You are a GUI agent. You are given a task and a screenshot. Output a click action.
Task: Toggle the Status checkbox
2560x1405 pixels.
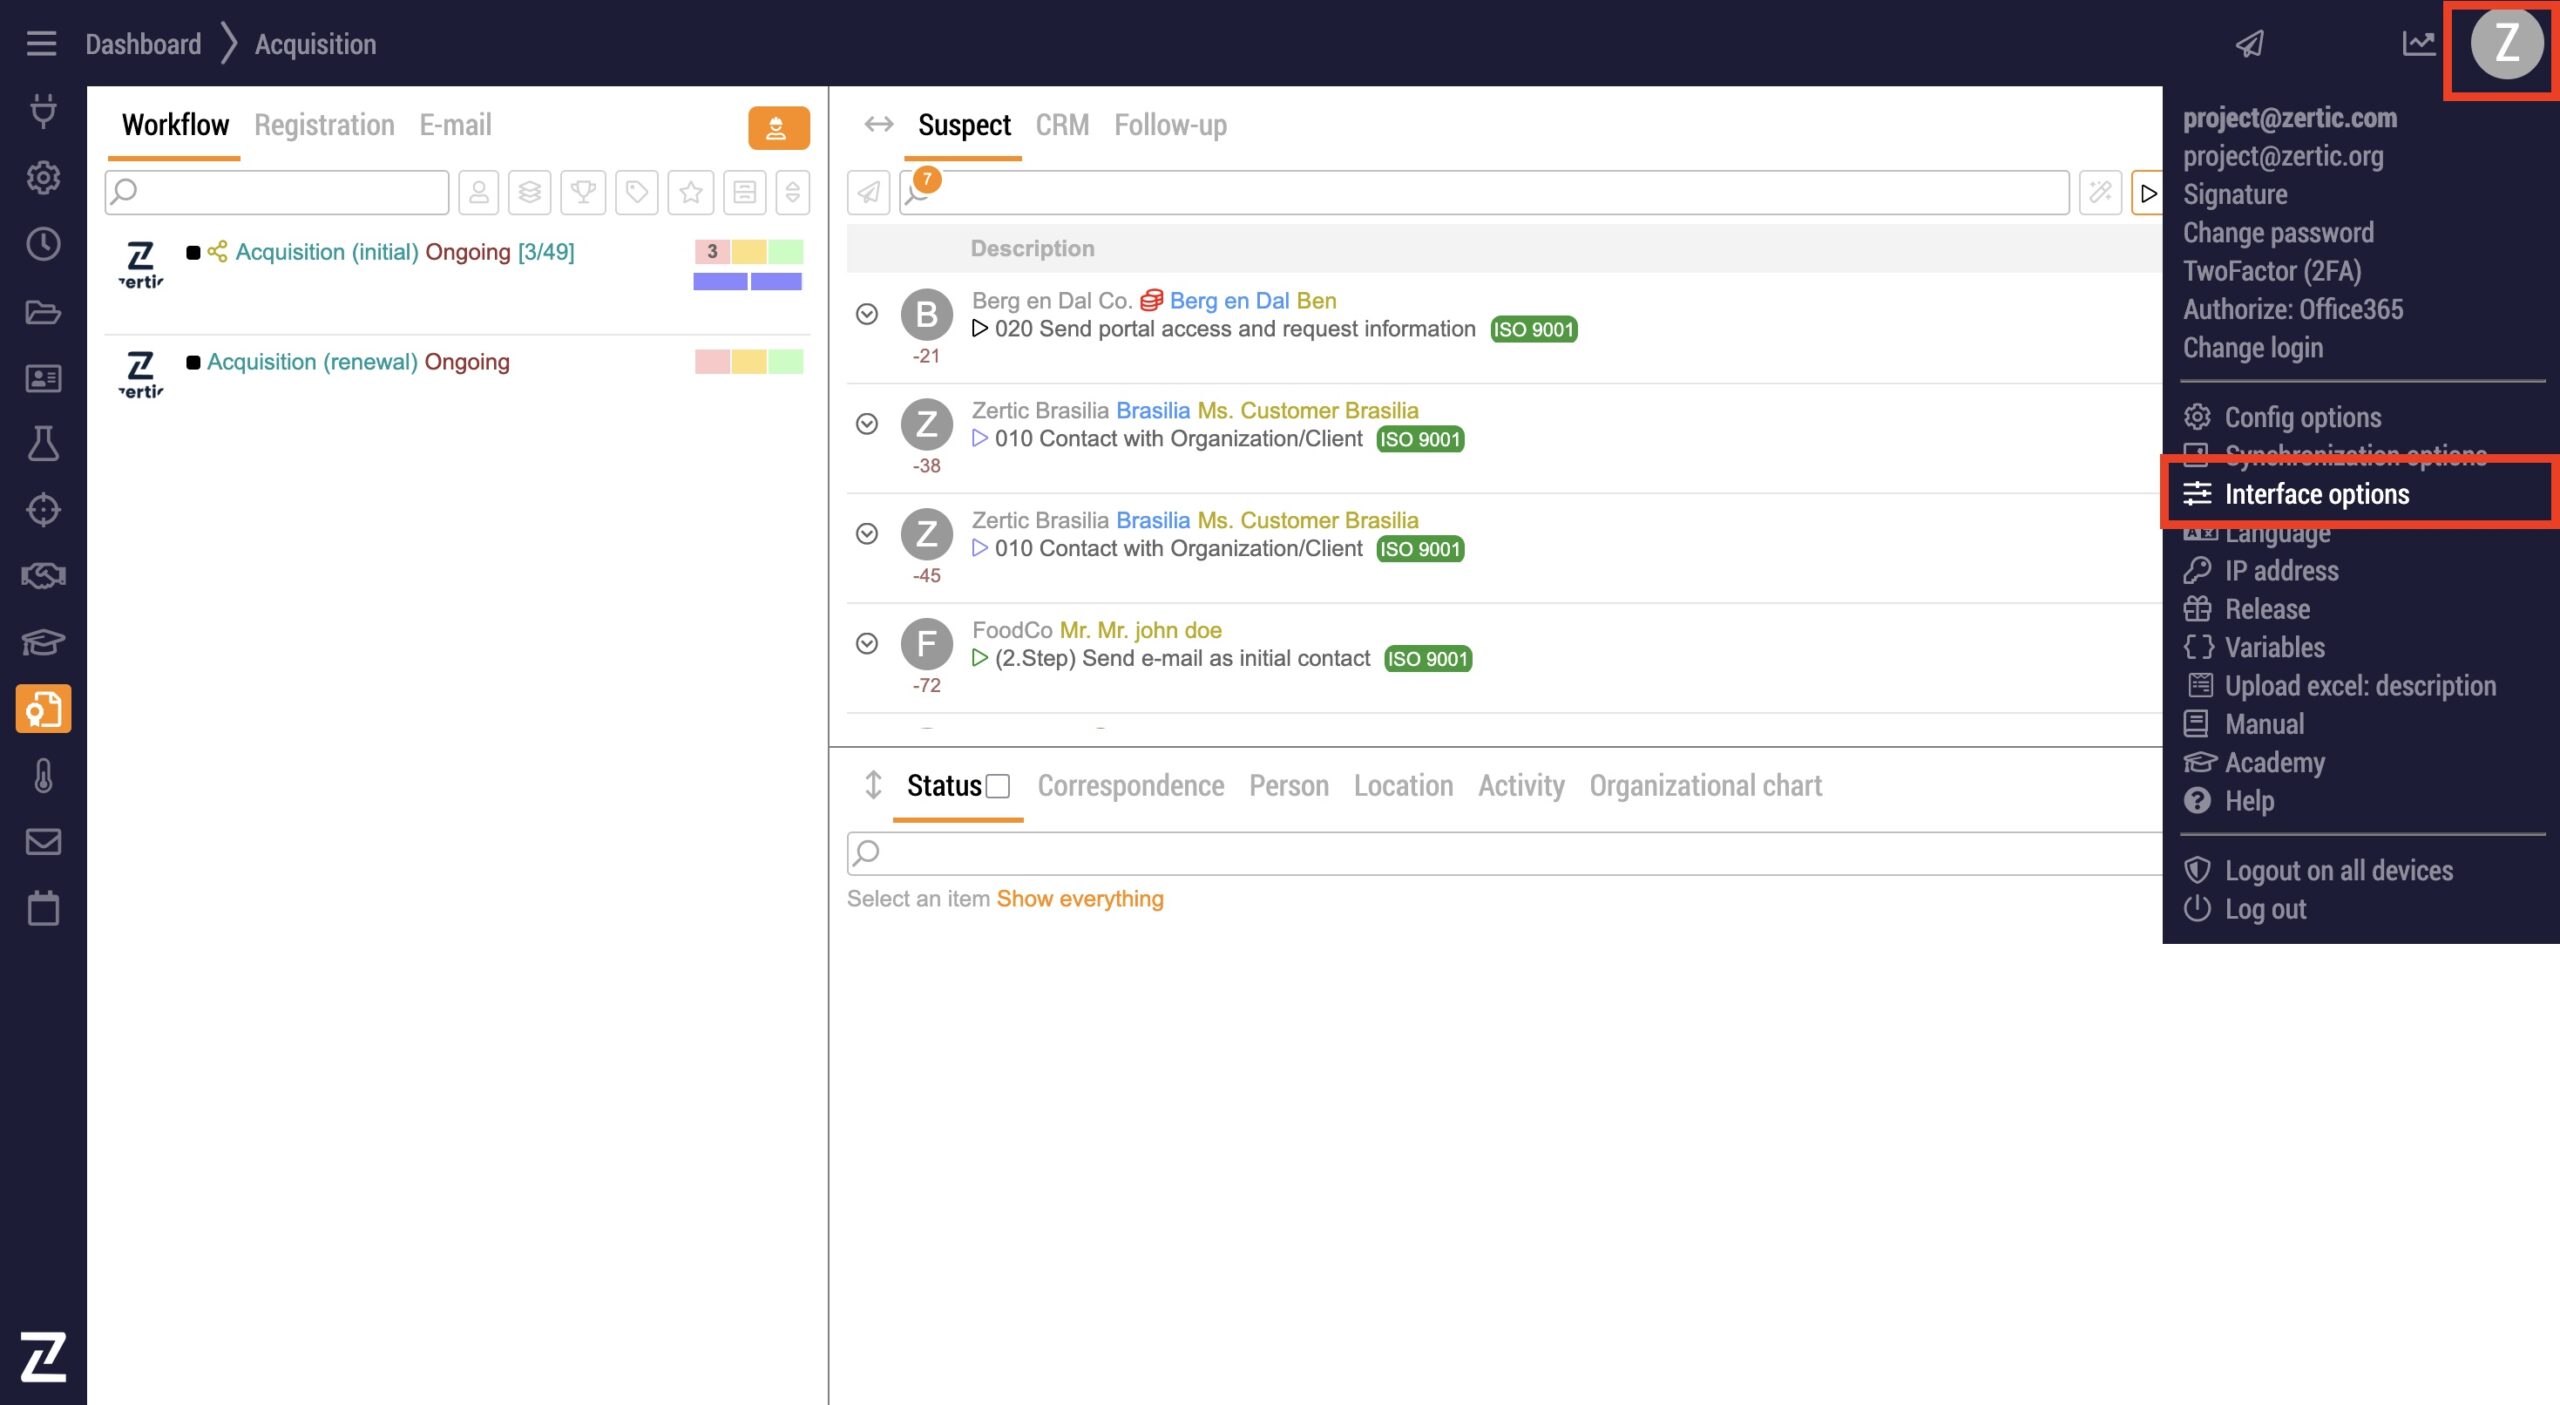pos(997,787)
